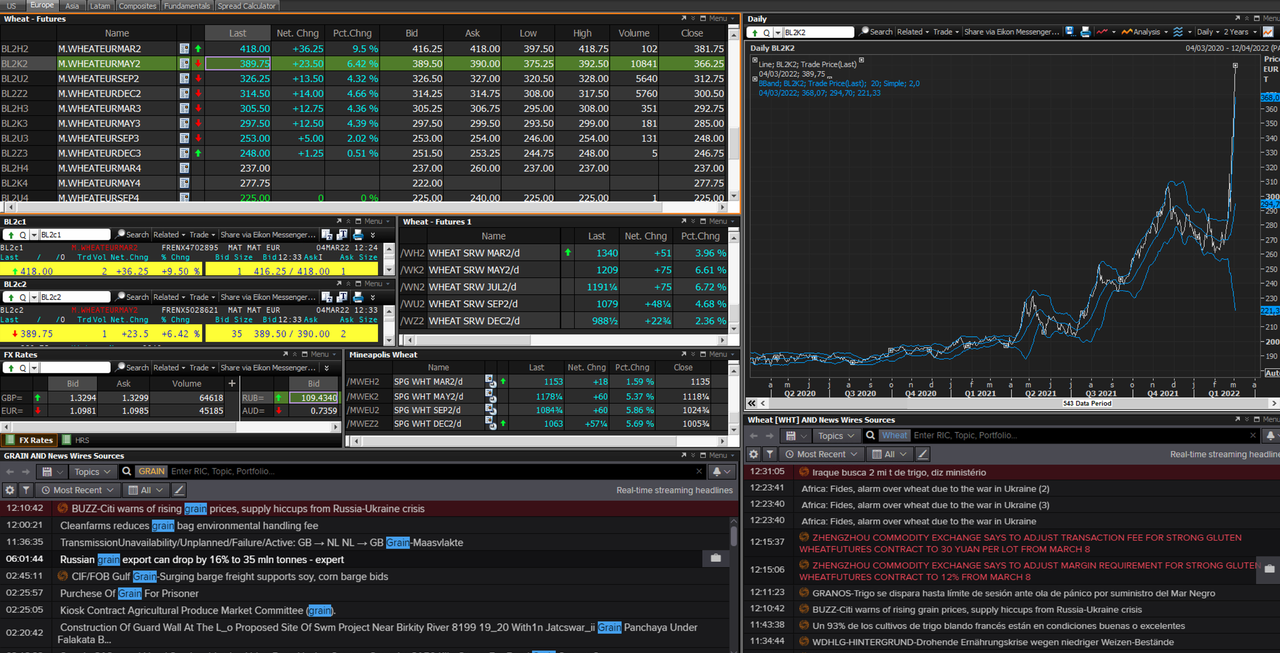Select RUB= bid value 109.4340
The height and width of the screenshot is (653, 1280).
[x=313, y=398]
